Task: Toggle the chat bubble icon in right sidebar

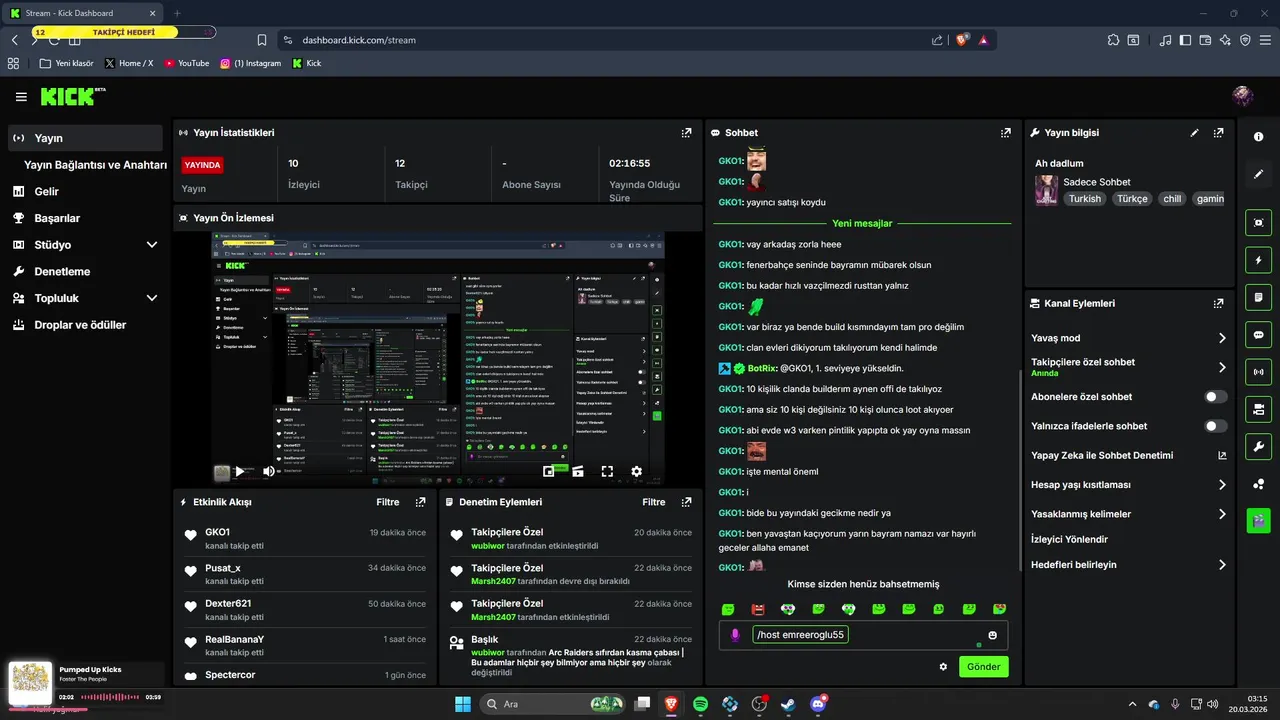Action: (1258, 334)
